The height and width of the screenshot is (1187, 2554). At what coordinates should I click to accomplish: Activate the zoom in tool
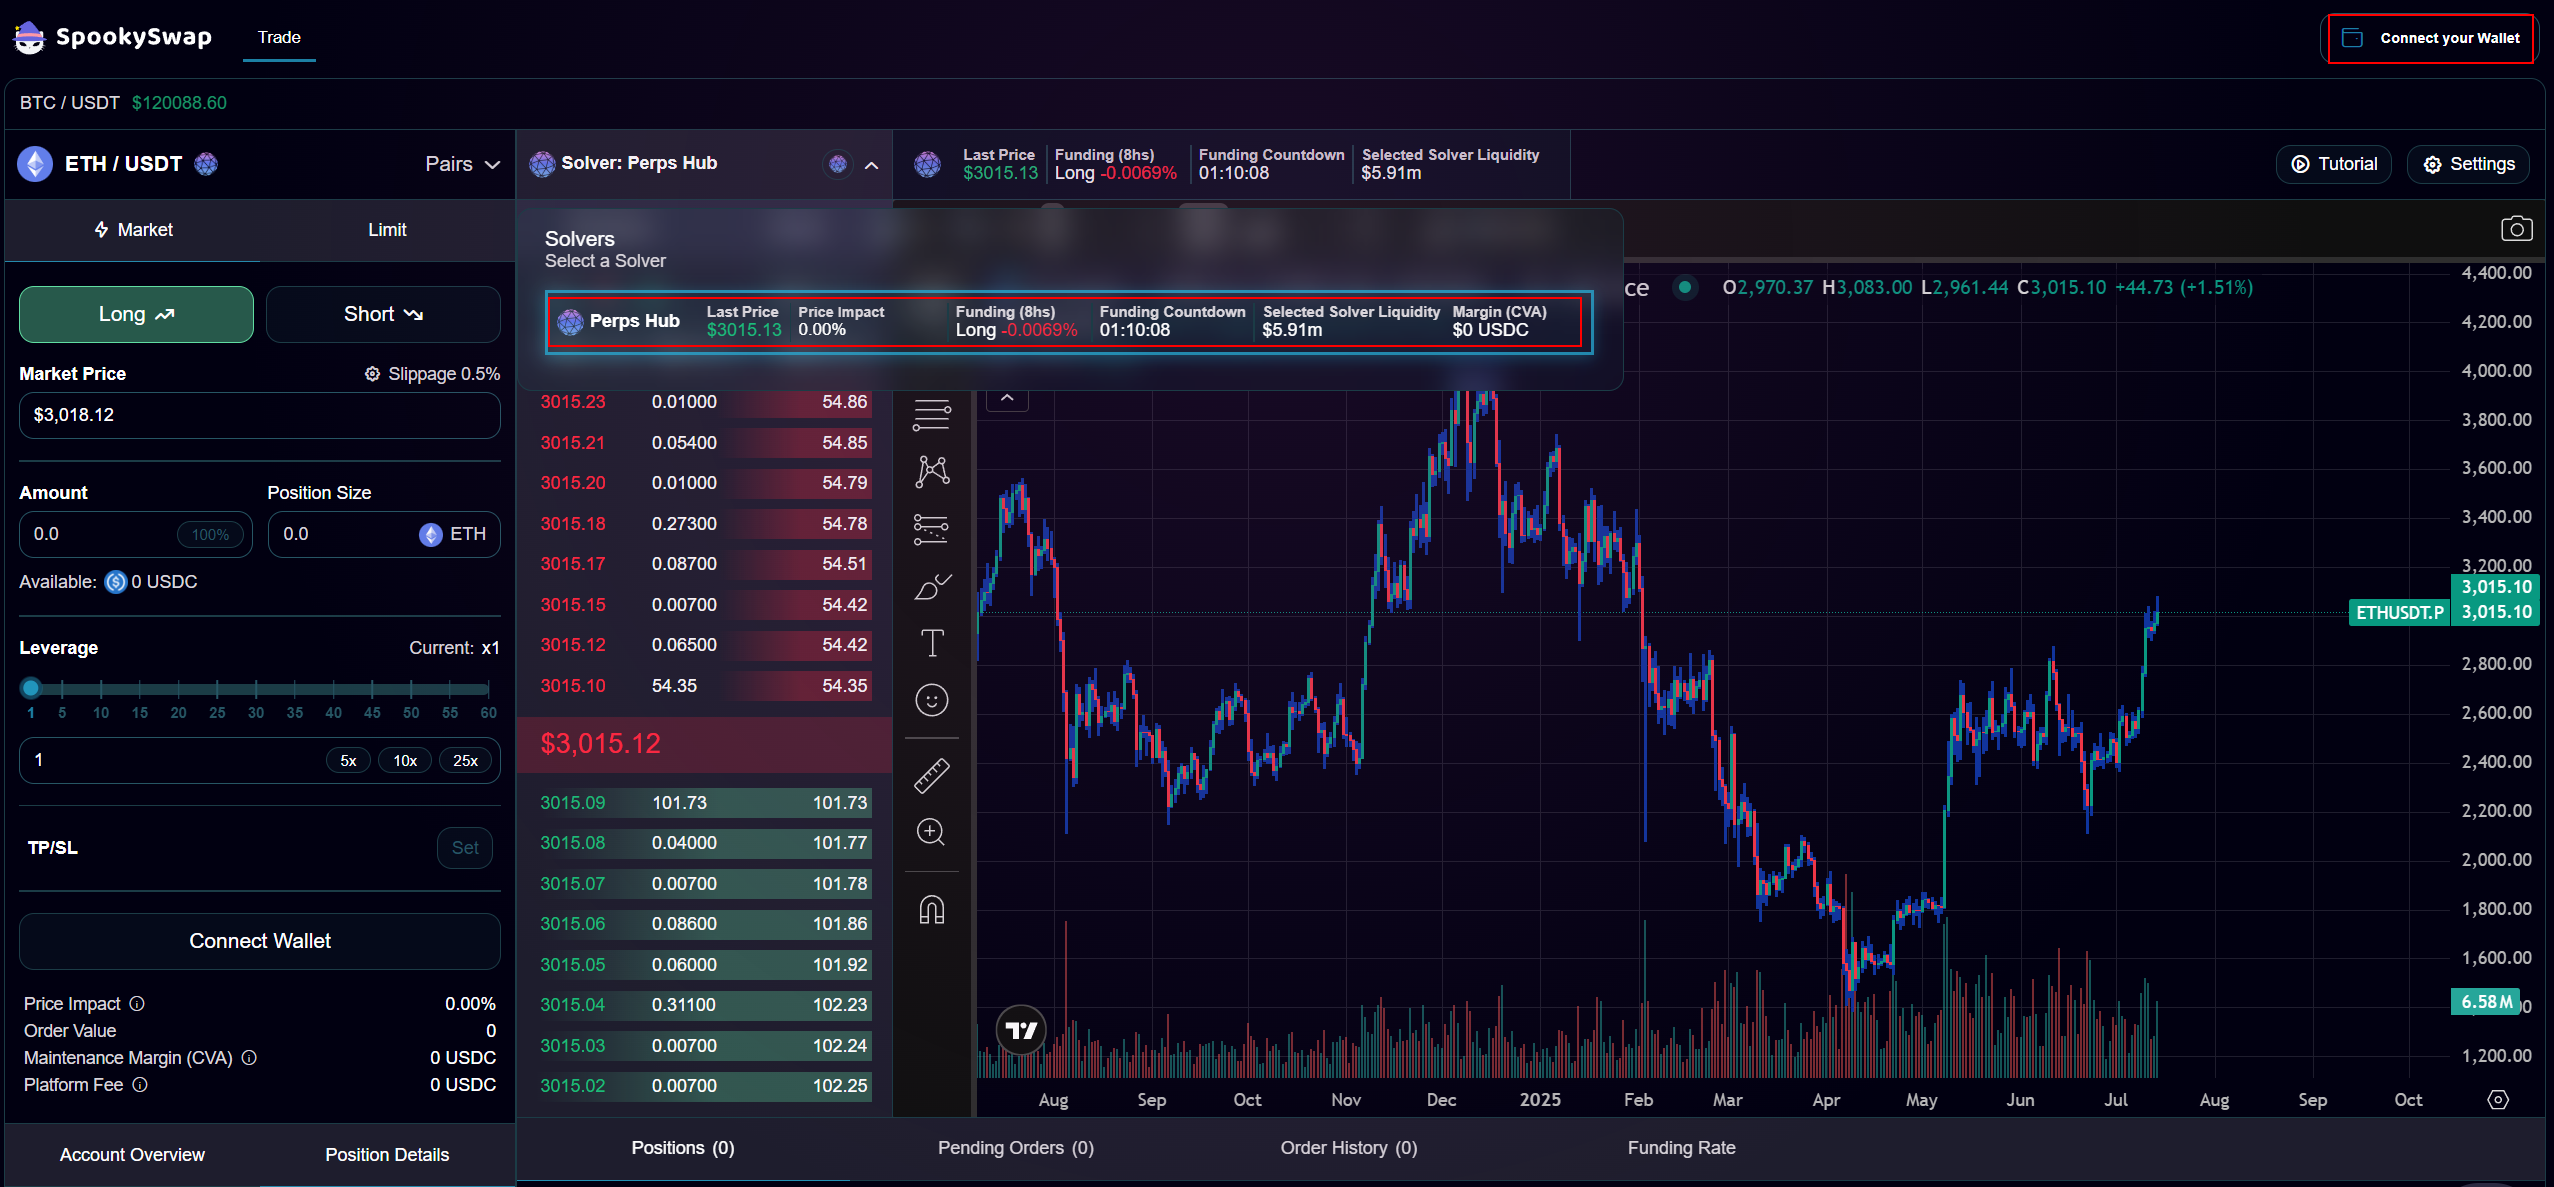[x=931, y=832]
